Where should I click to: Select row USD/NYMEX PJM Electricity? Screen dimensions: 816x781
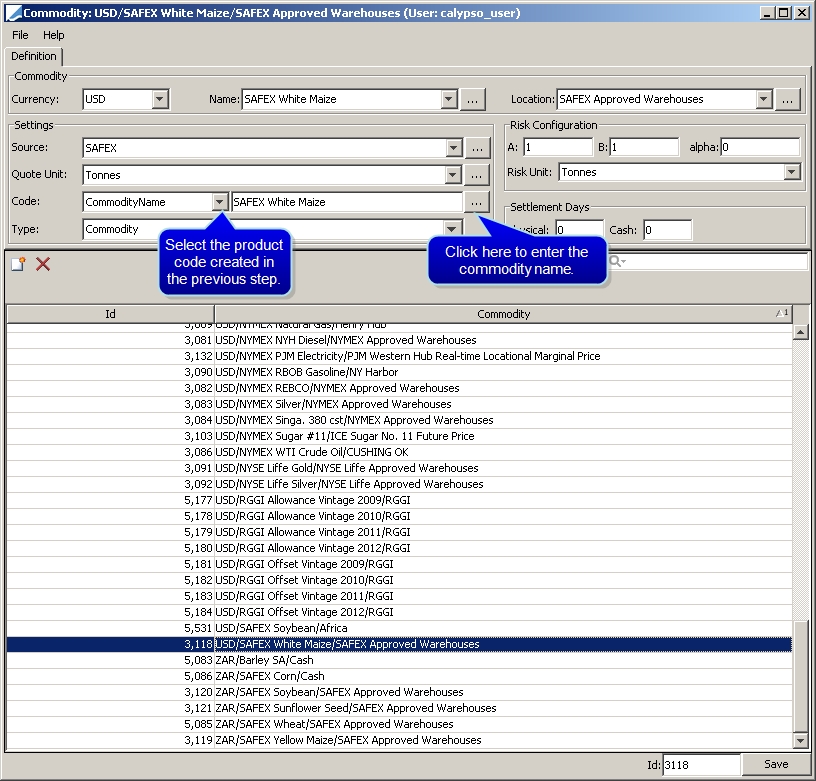coord(399,356)
